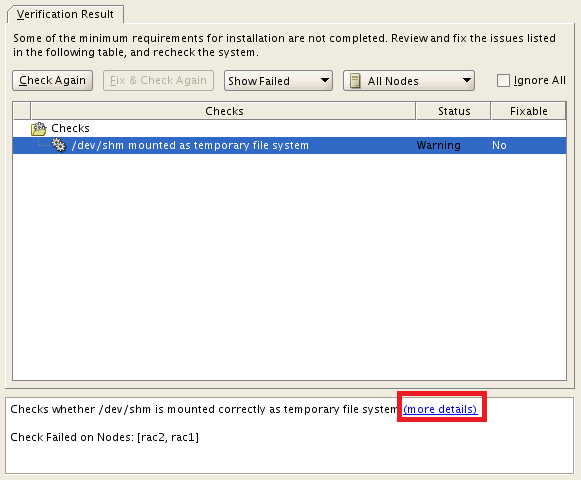Click the Fix & Check Again button

[x=158, y=80]
